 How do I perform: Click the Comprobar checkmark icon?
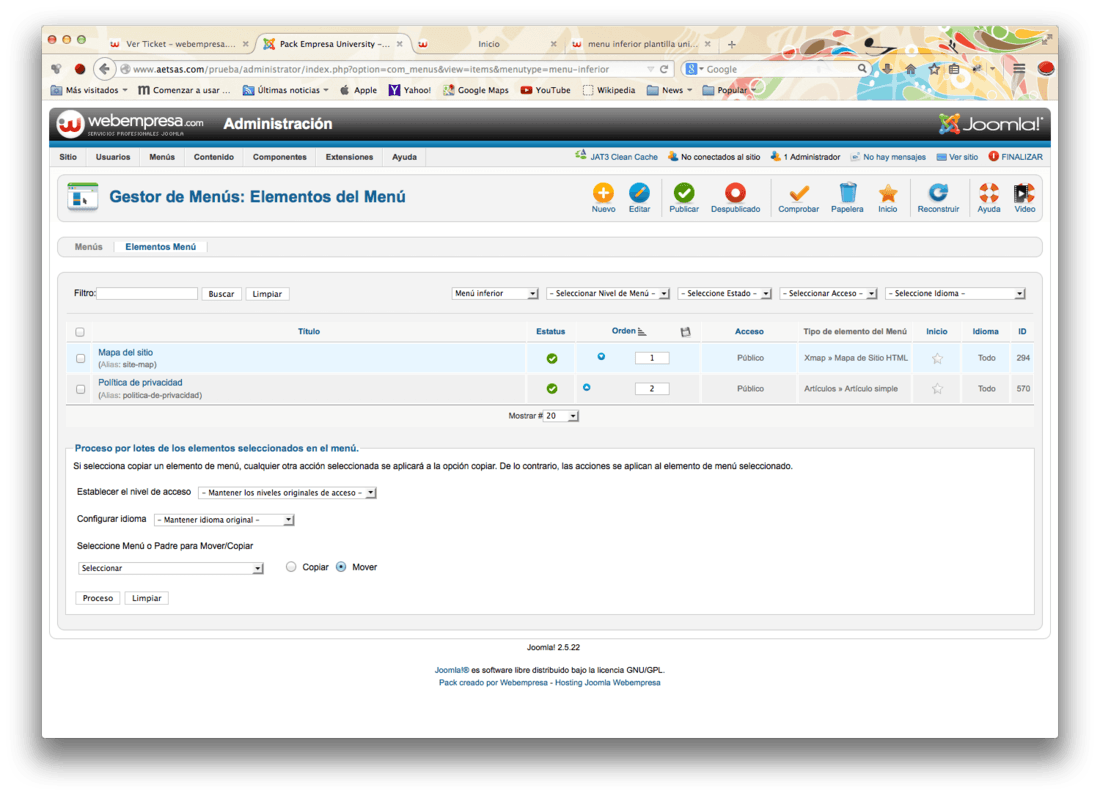point(798,193)
